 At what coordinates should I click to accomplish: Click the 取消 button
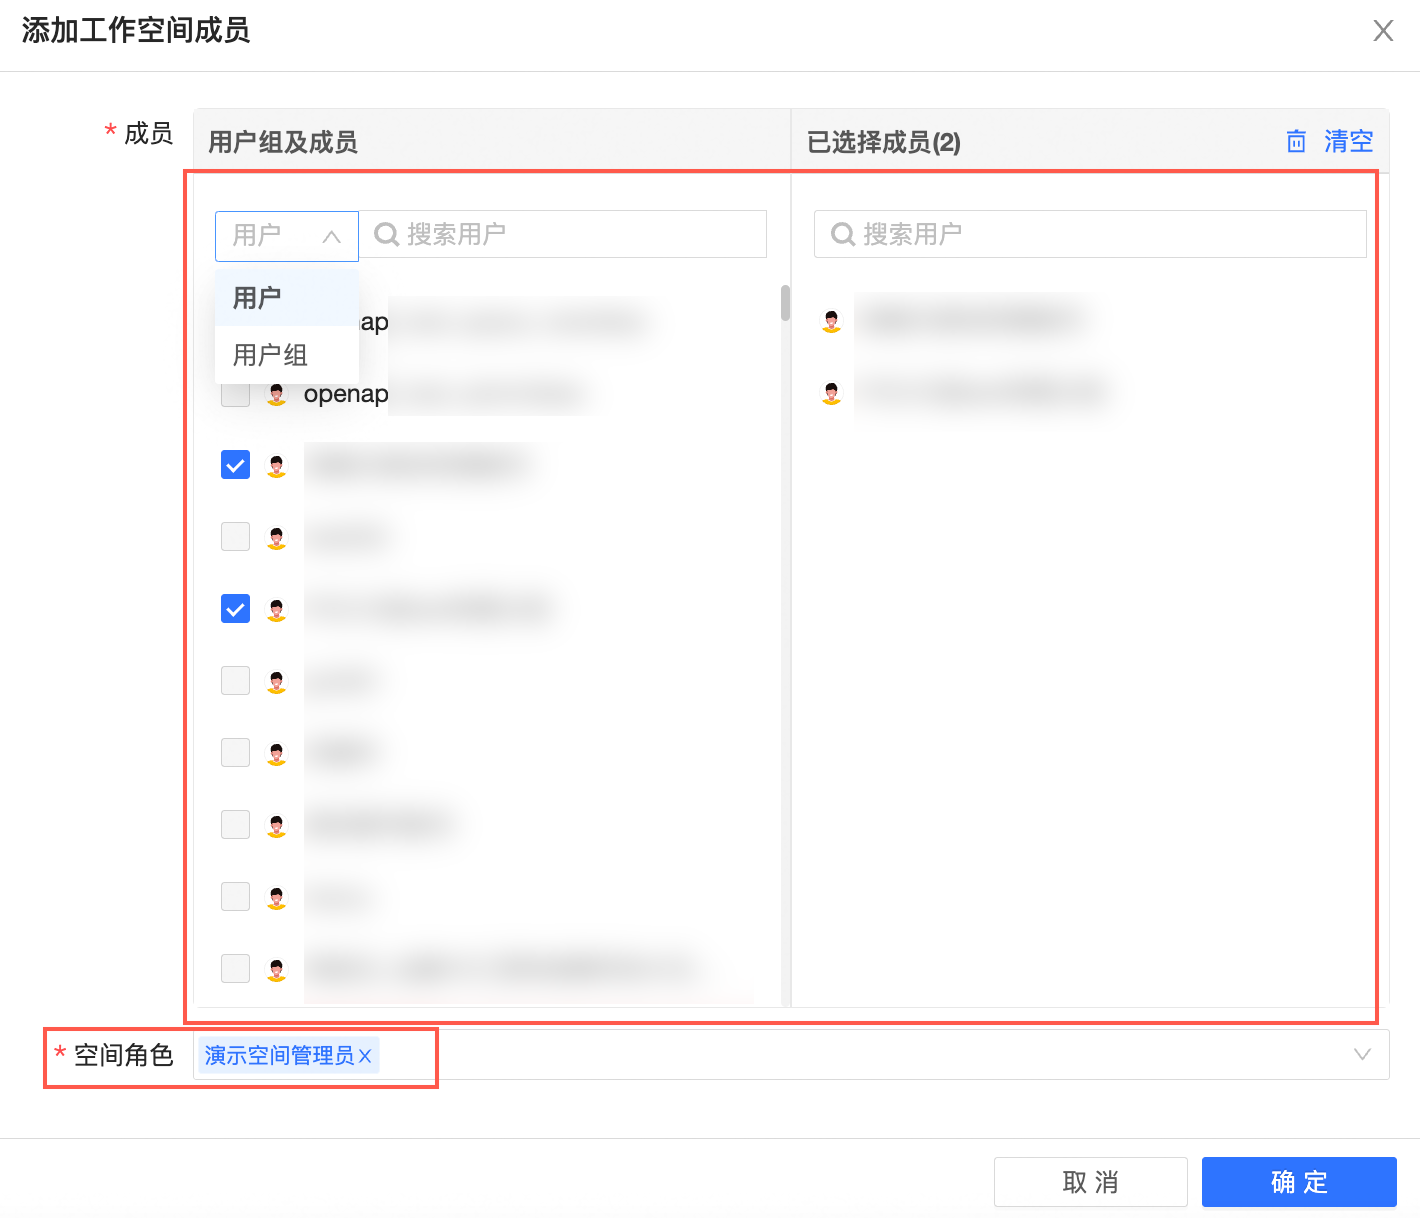coord(1090,1182)
